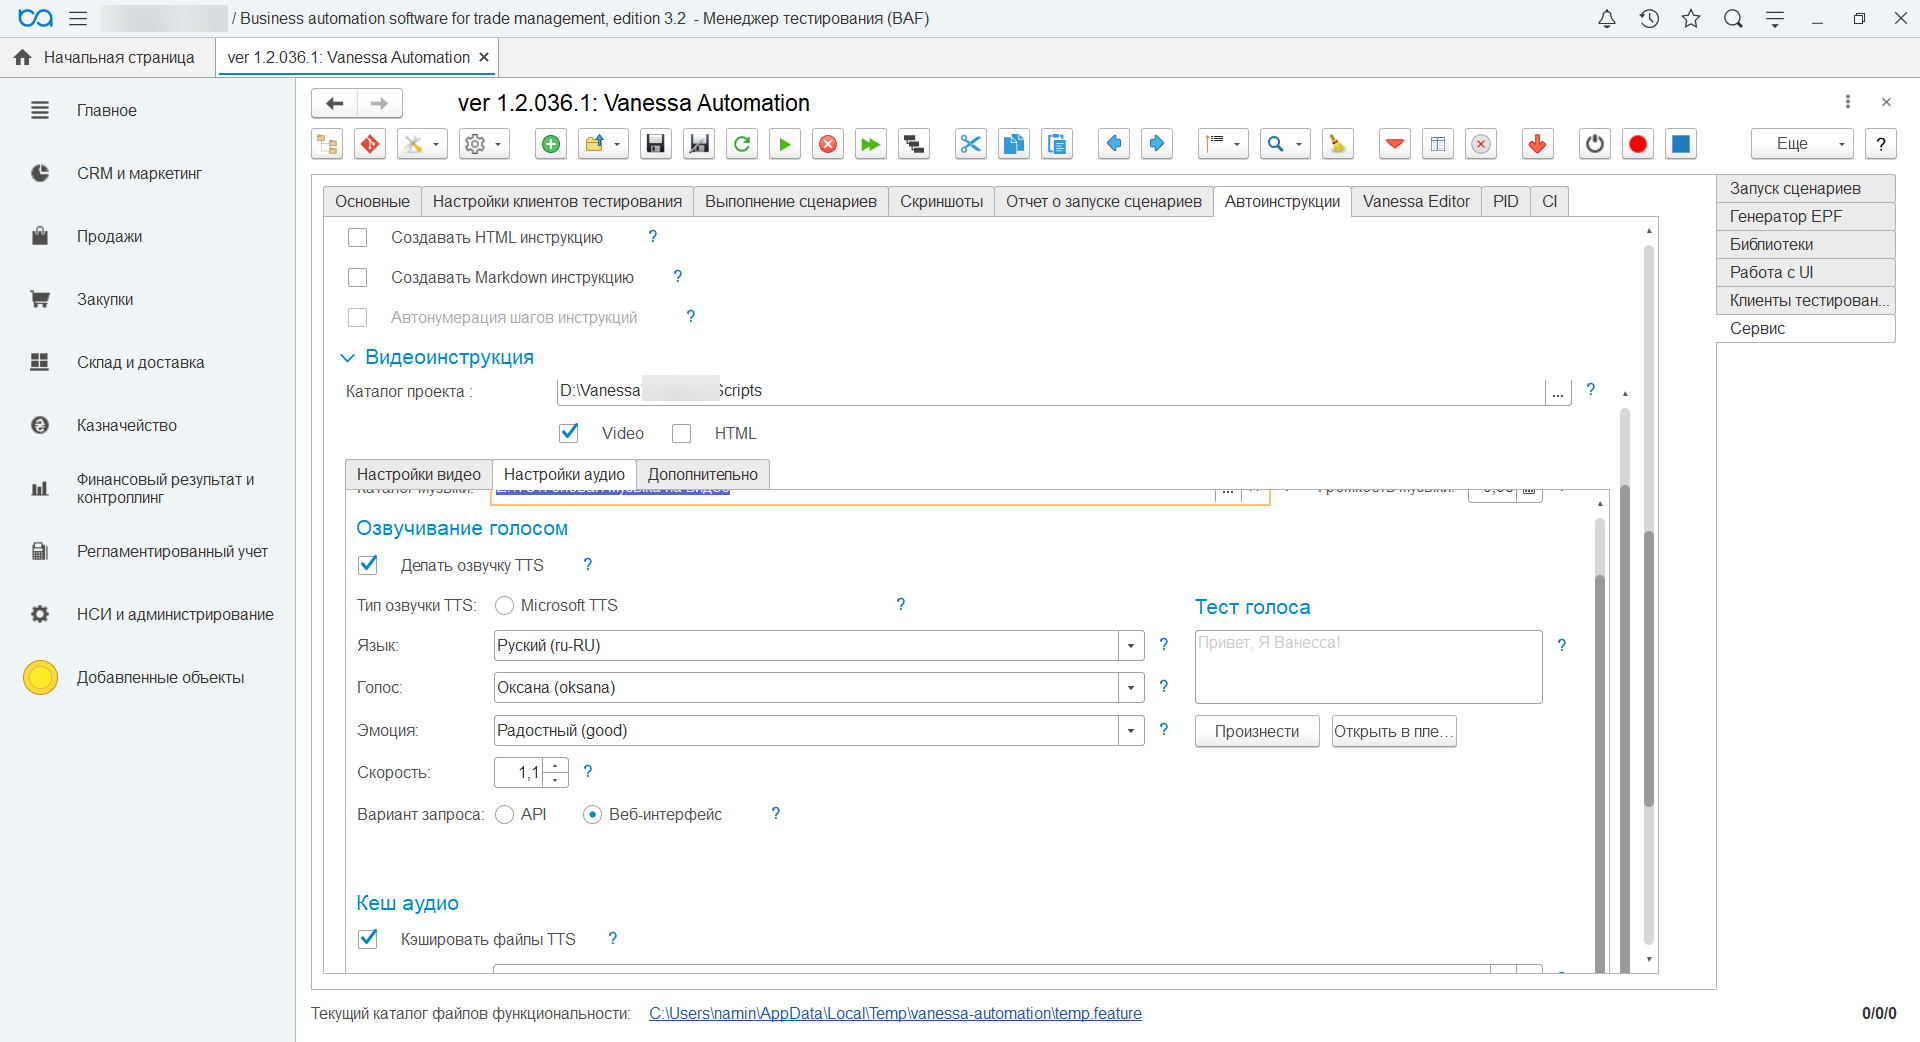Click the Произнести button
The height and width of the screenshot is (1042, 1920).
(x=1257, y=732)
